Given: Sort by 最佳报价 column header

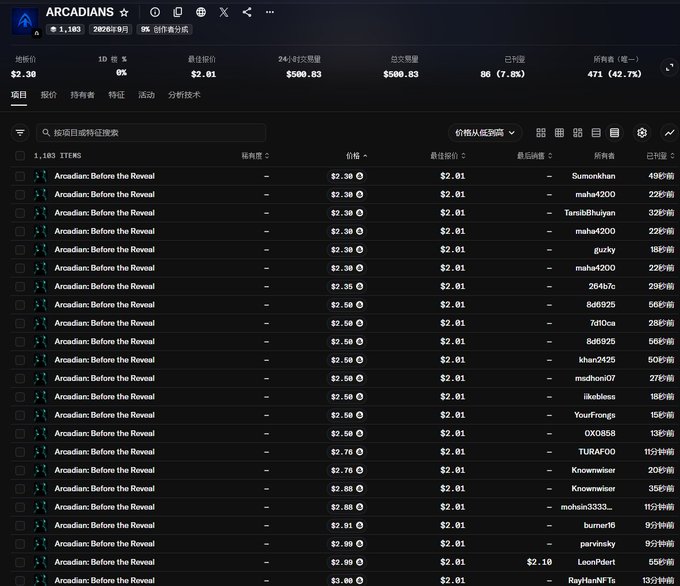Looking at the screenshot, I should (448, 156).
